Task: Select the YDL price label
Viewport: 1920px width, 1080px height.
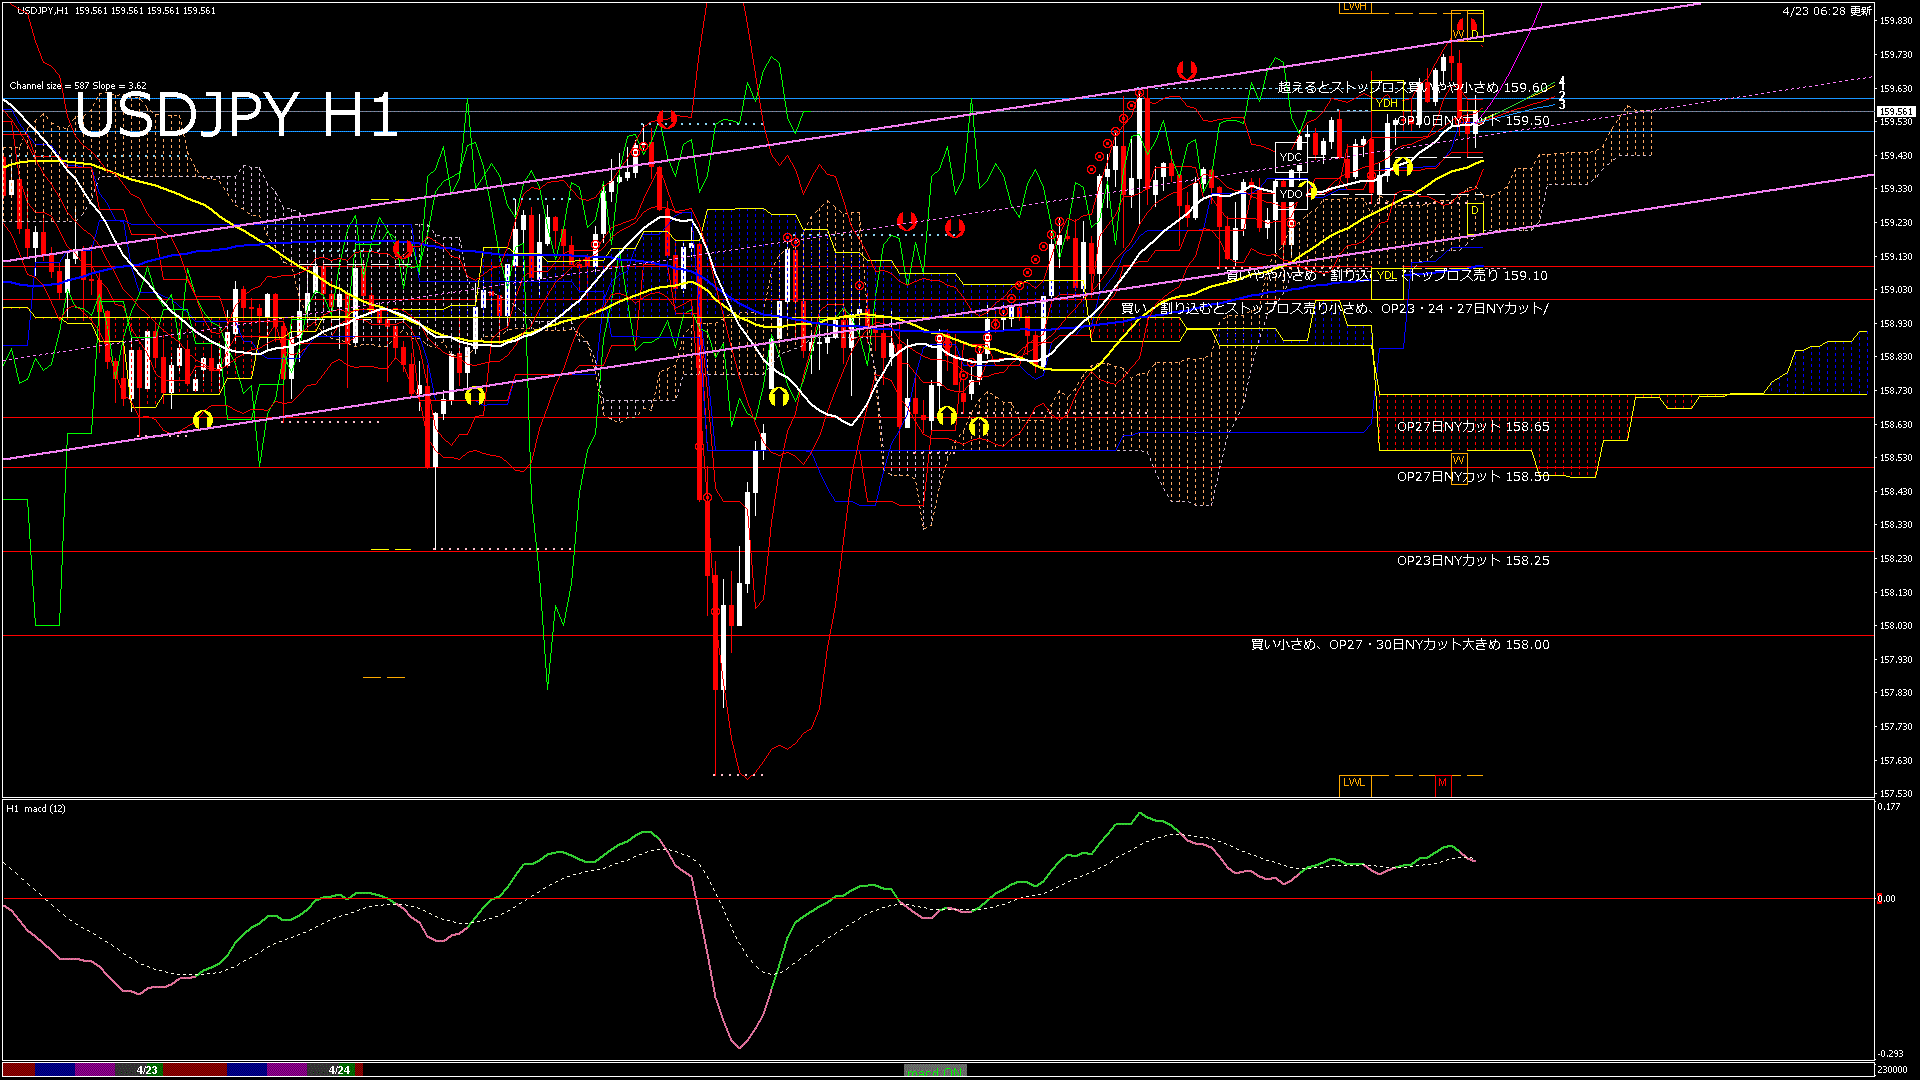Action: (1386, 276)
